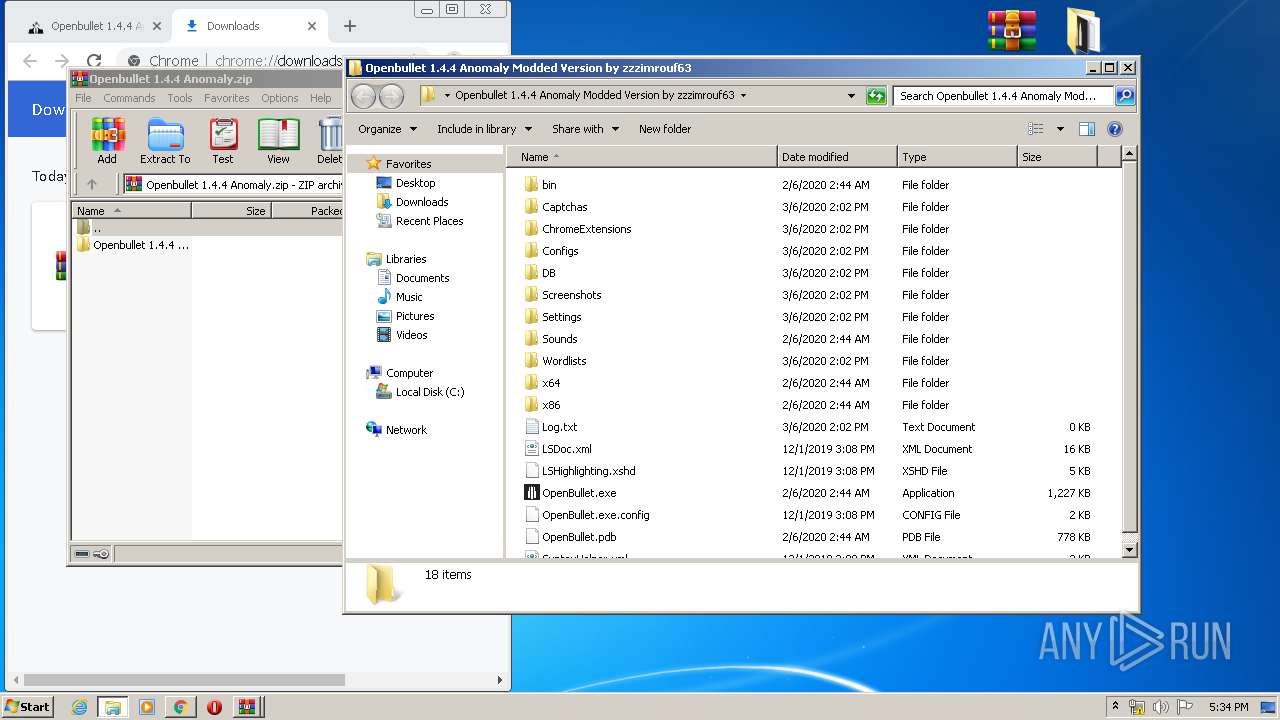The height and width of the screenshot is (720, 1280).
Task: Open WinRAR Tools menu
Action: [x=180, y=98]
